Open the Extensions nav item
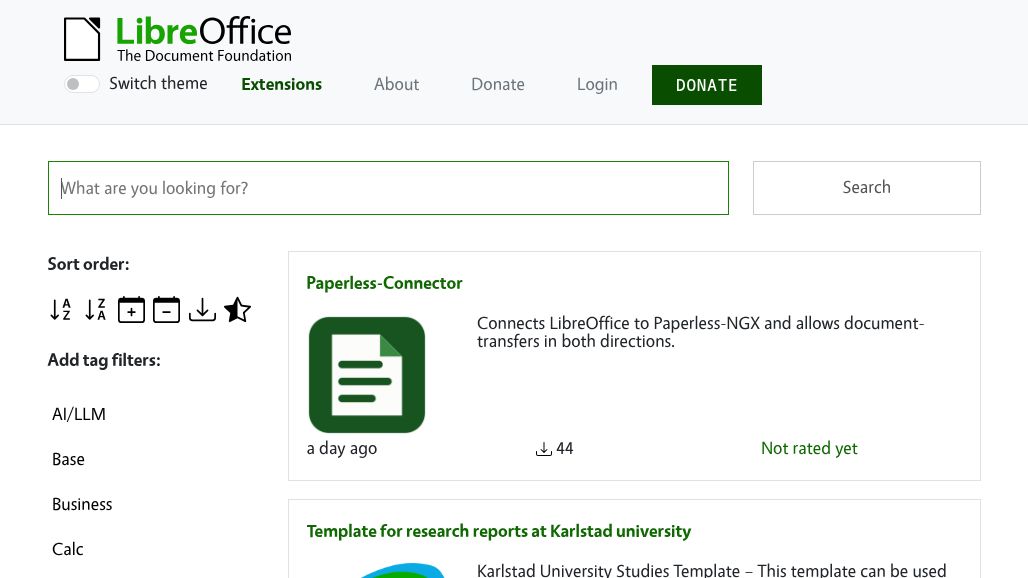This screenshot has height=578, width=1028. (x=281, y=85)
